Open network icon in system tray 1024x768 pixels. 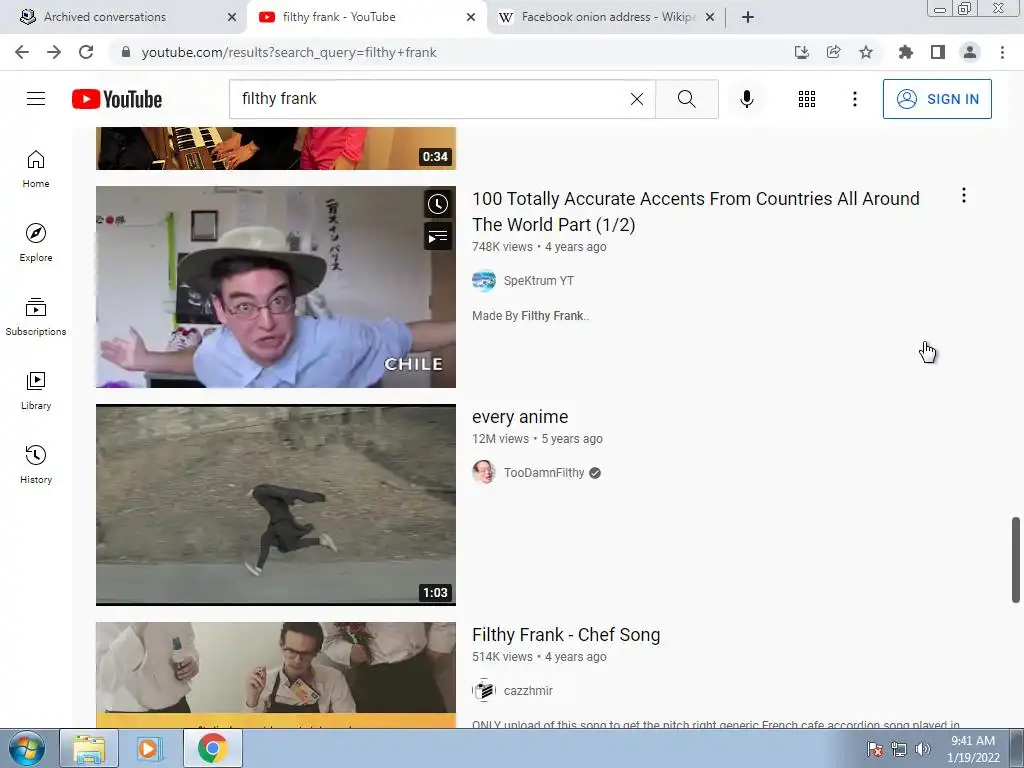[x=899, y=749]
